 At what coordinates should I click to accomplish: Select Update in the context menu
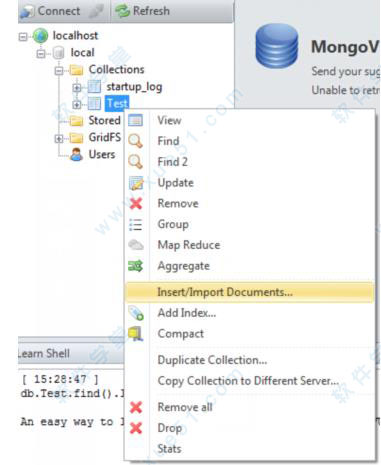(249, 183)
